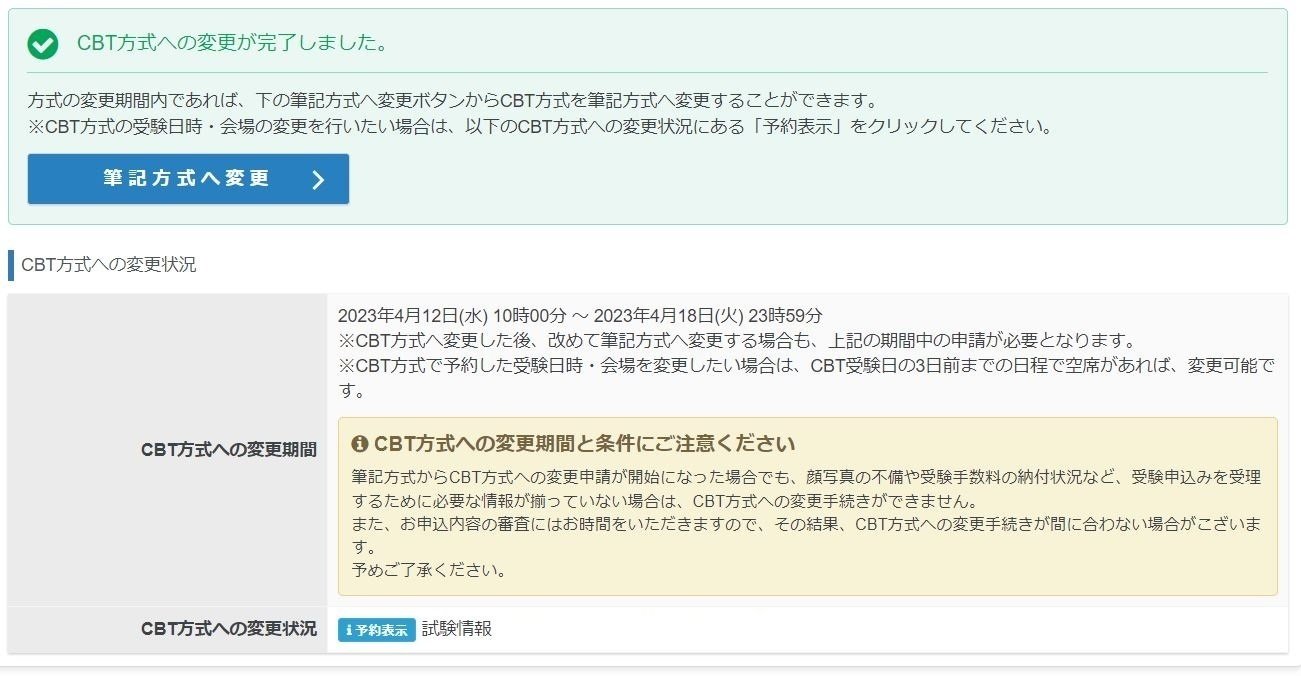Click the note starting ※CBT方式の受験日時・会場の変更を行いたい場合
This screenshot has height=676, width=1301.
[x=541, y=127]
